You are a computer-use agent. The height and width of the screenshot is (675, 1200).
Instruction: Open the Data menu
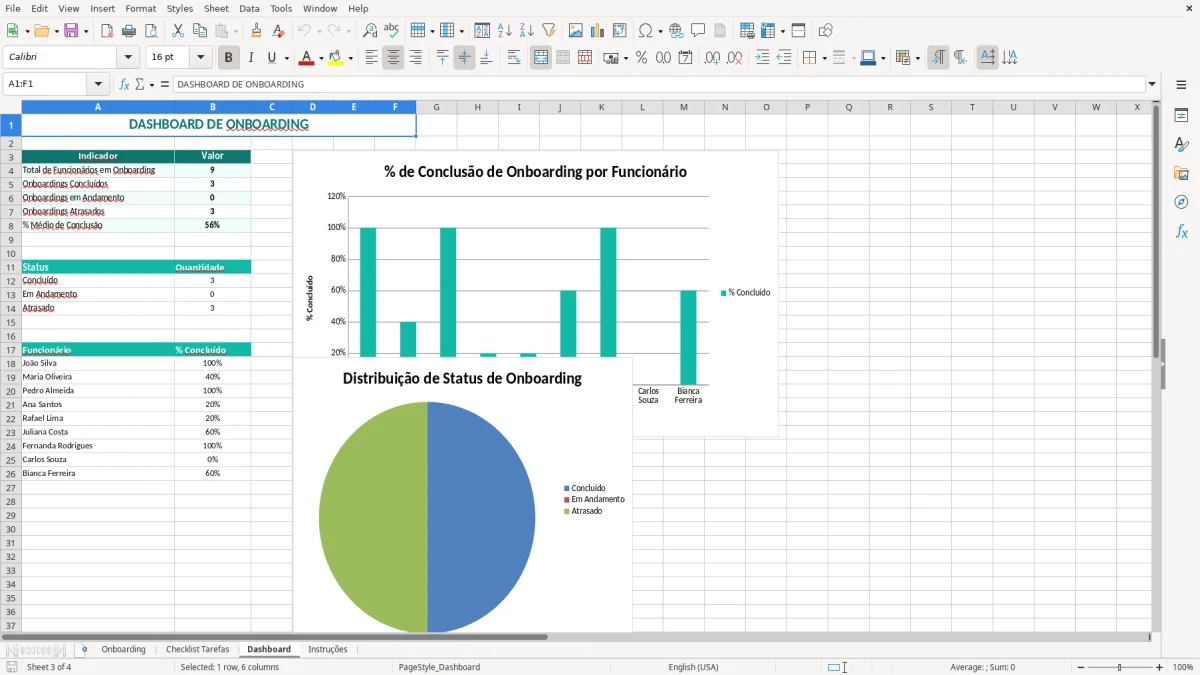click(249, 8)
